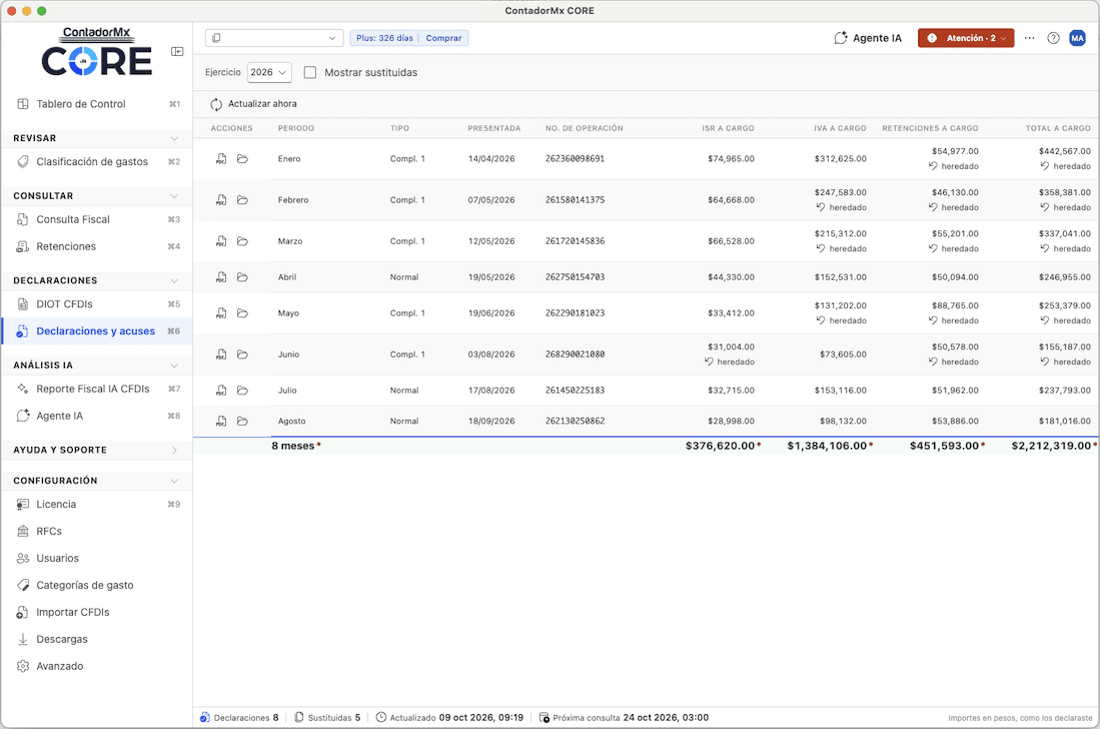Open the Ejercicio 2026 year dropdown

269,72
